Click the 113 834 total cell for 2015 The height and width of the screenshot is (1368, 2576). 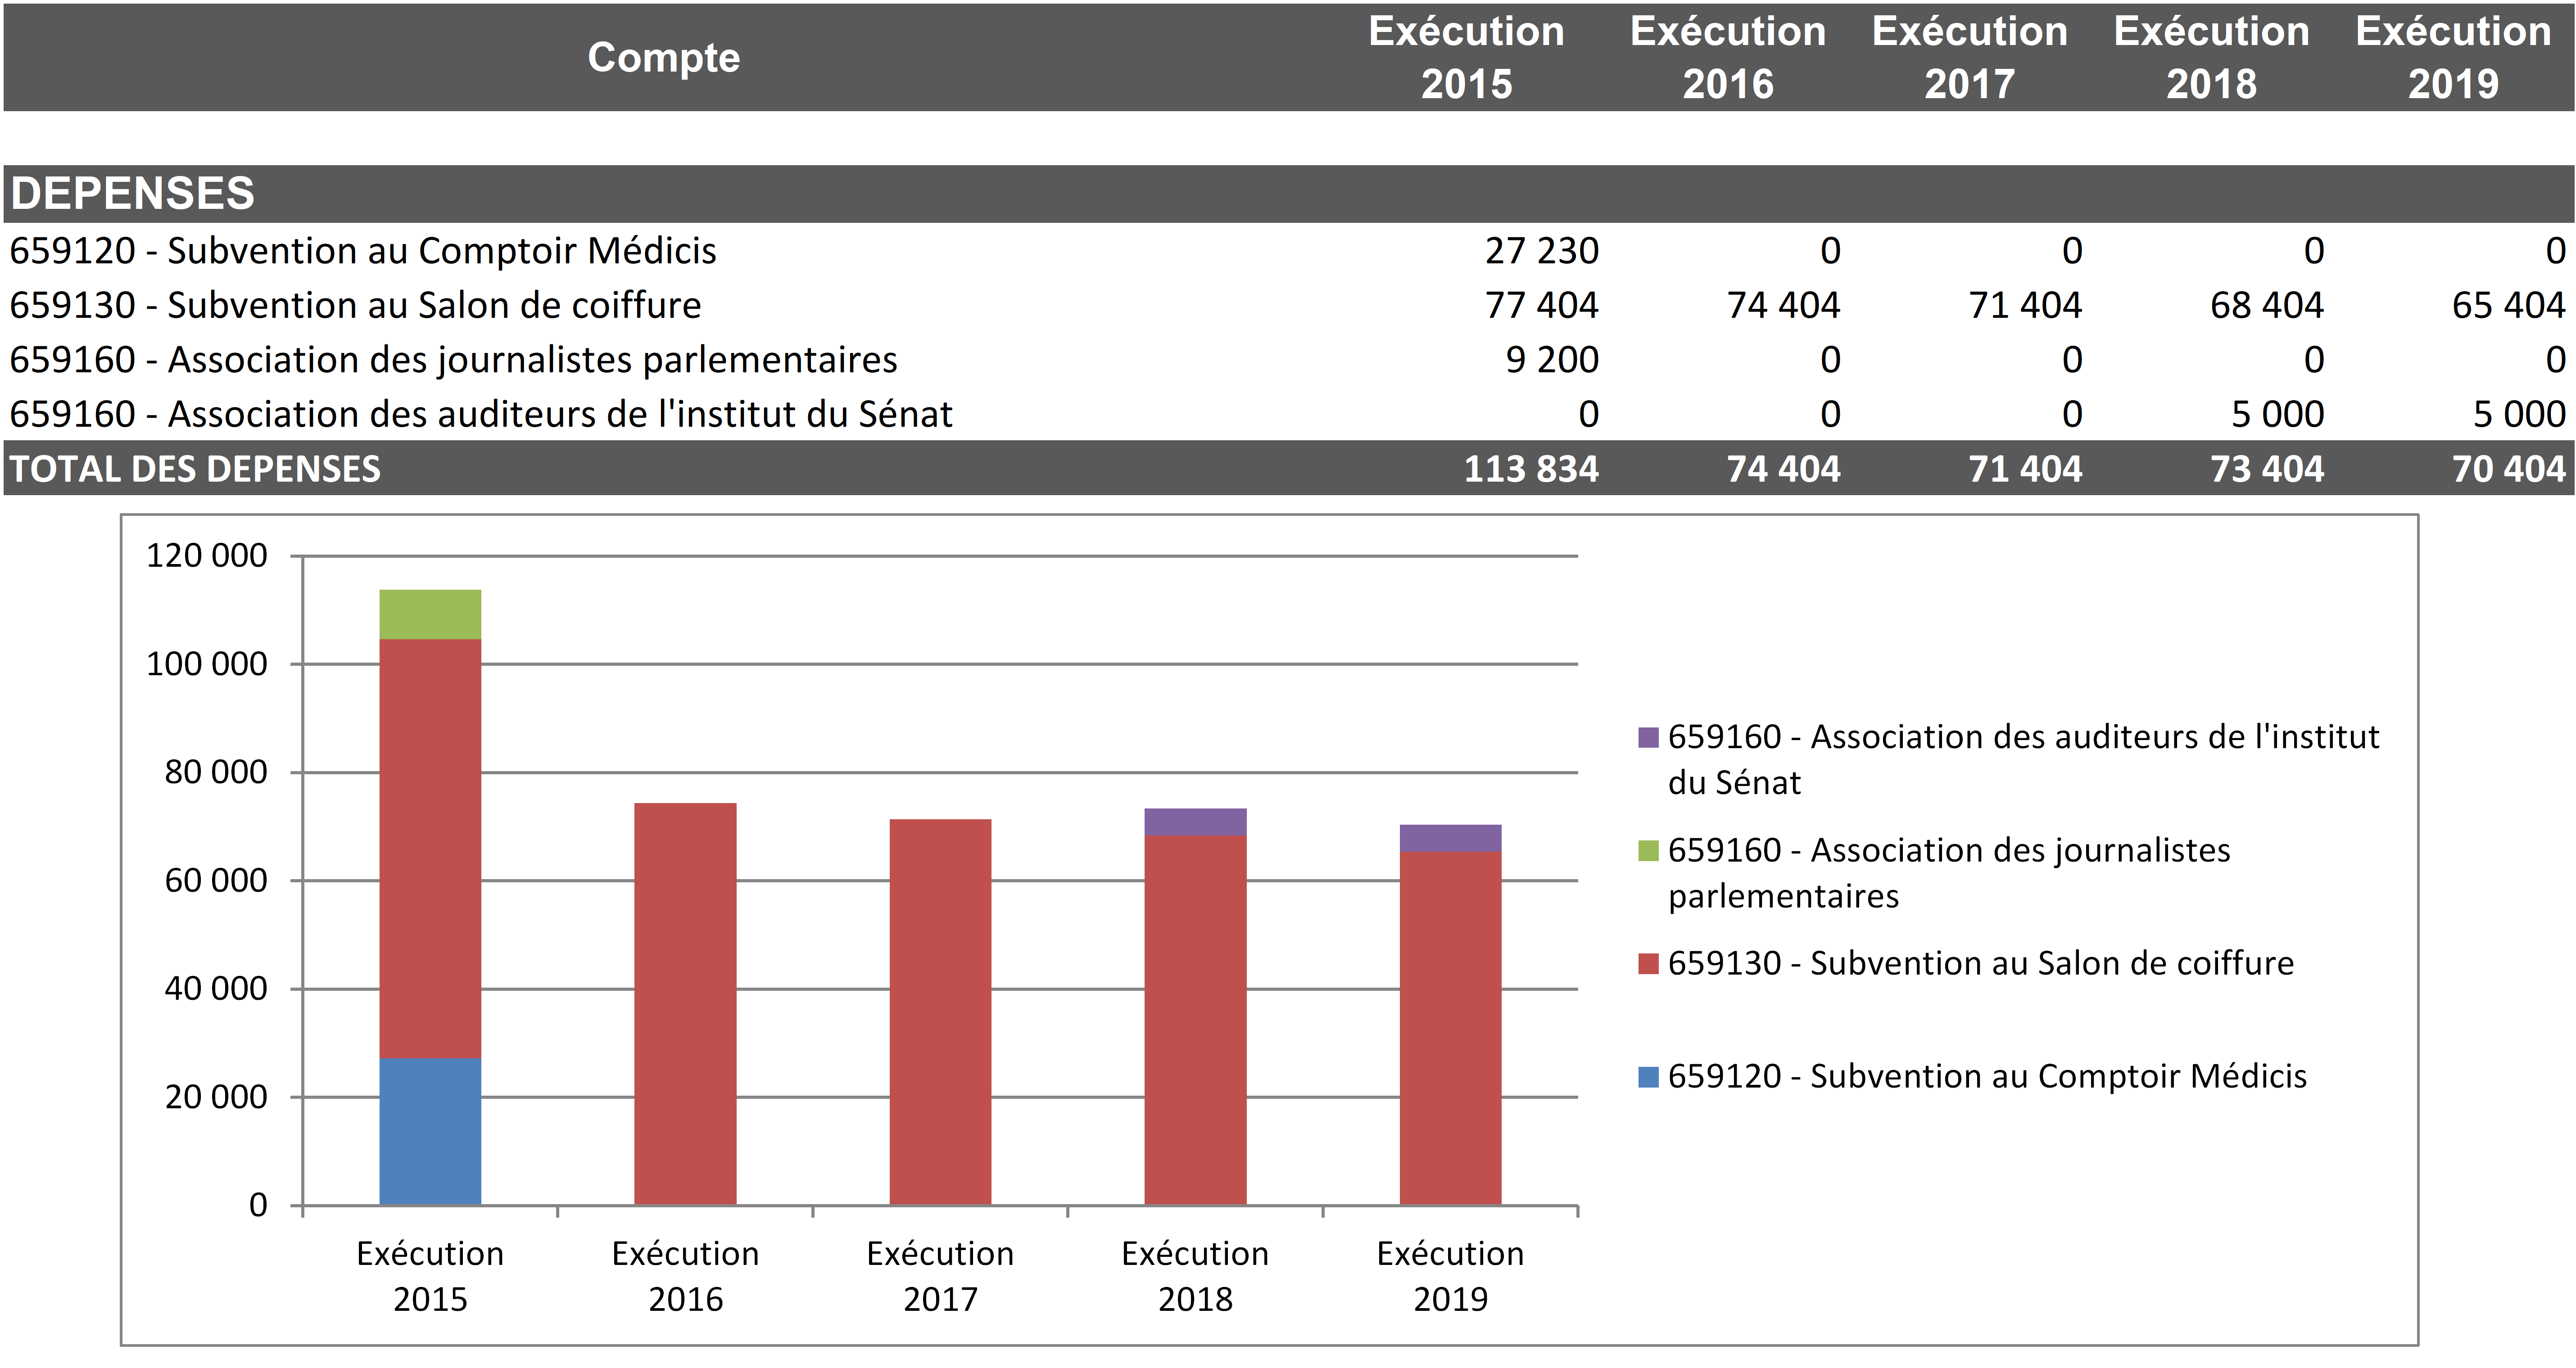(x=1531, y=469)
